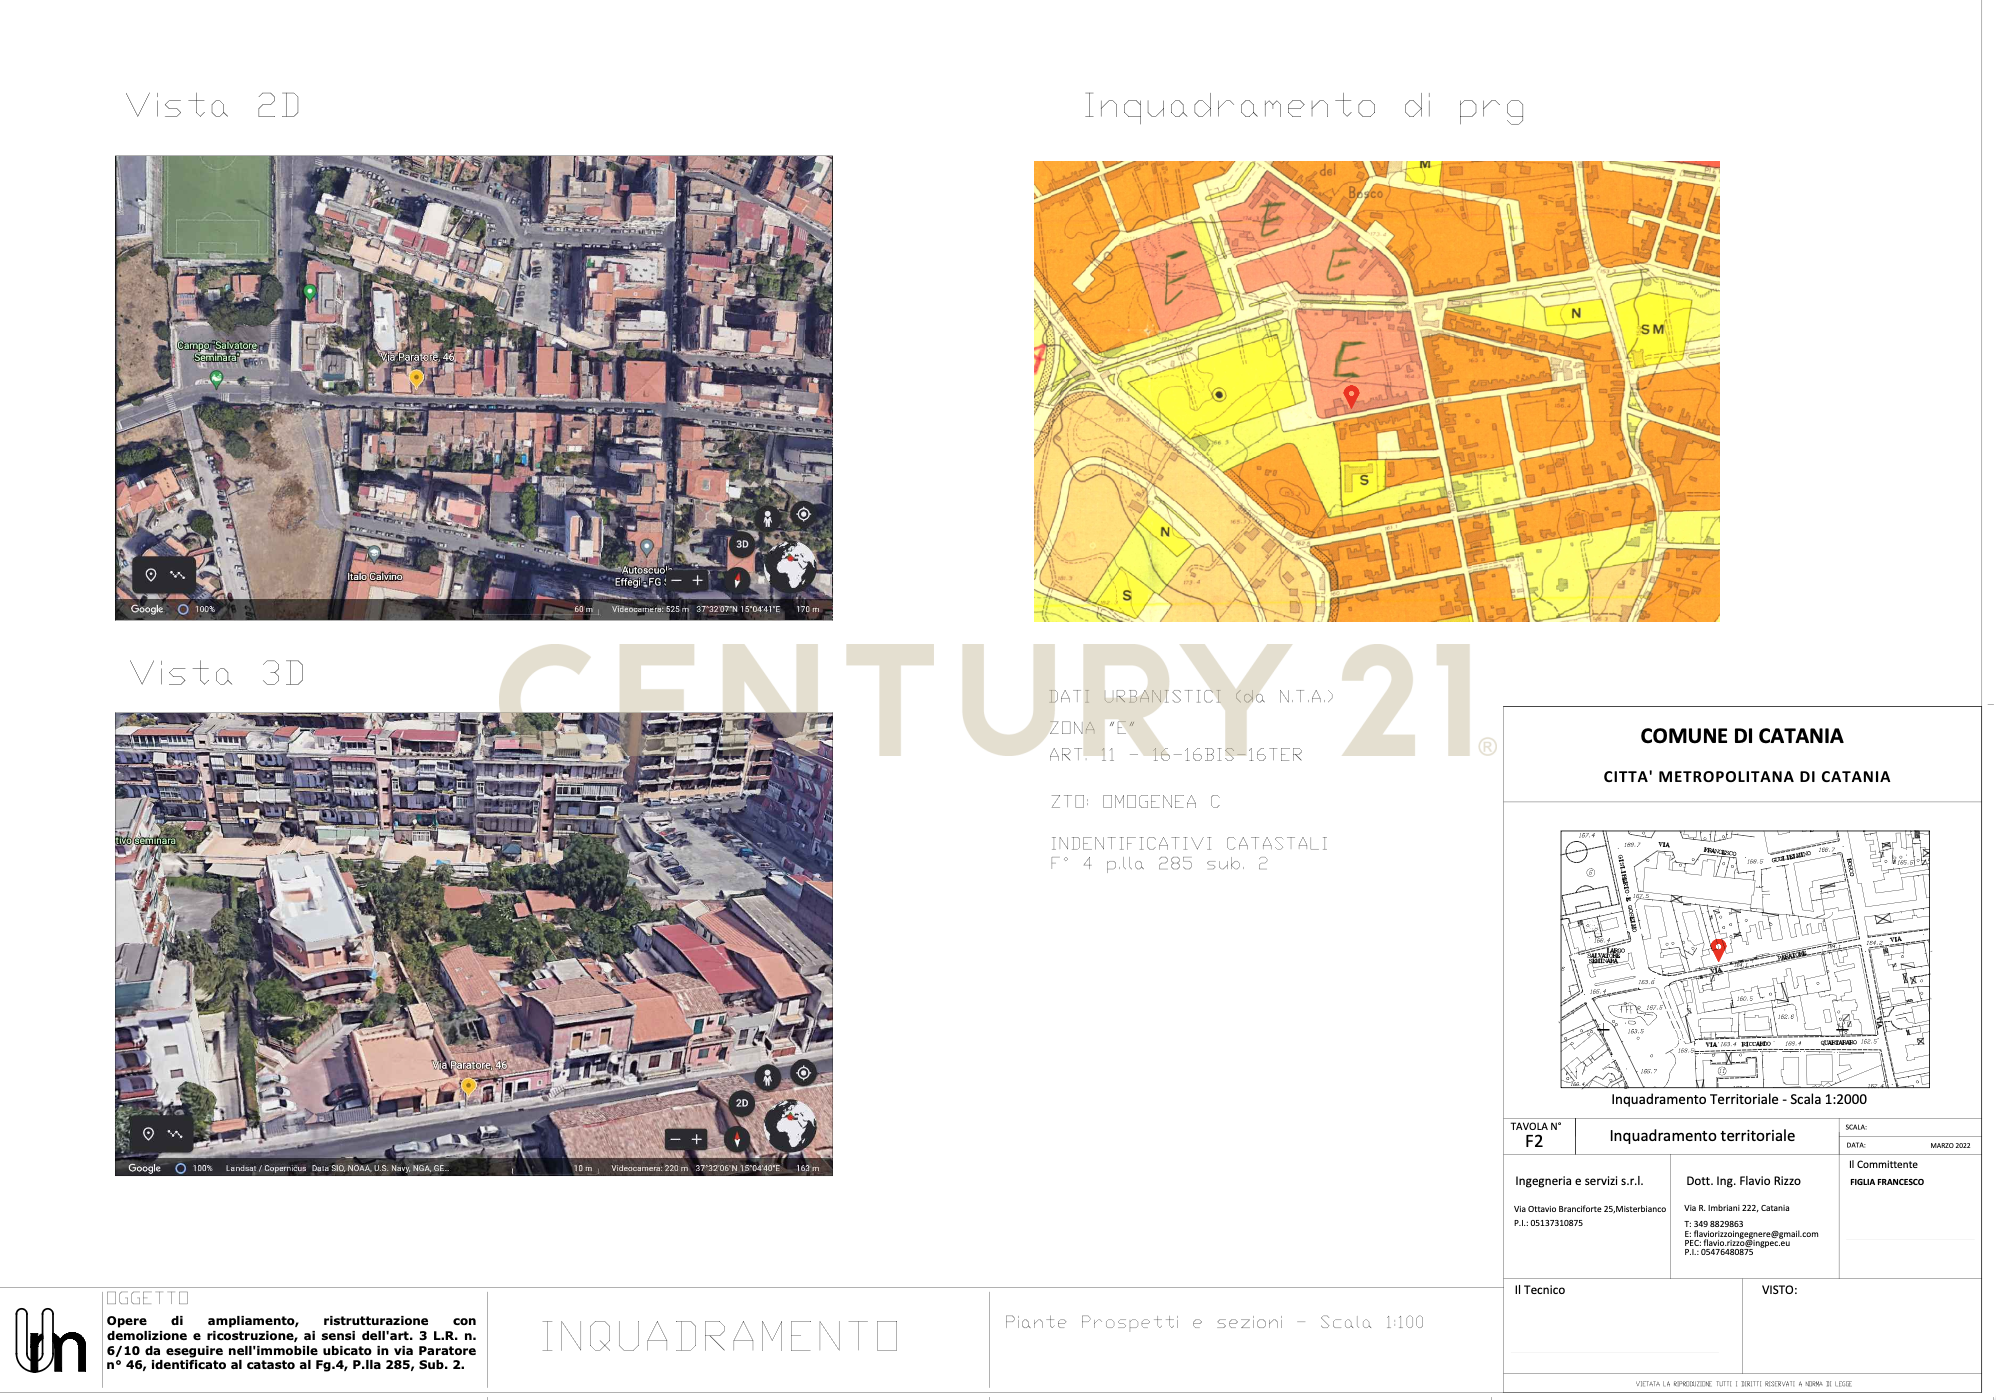Click the globe thumbnail in Vista 3D
The width and height of the screenshot is (1996, 1400).
(x=790, y=1126)
